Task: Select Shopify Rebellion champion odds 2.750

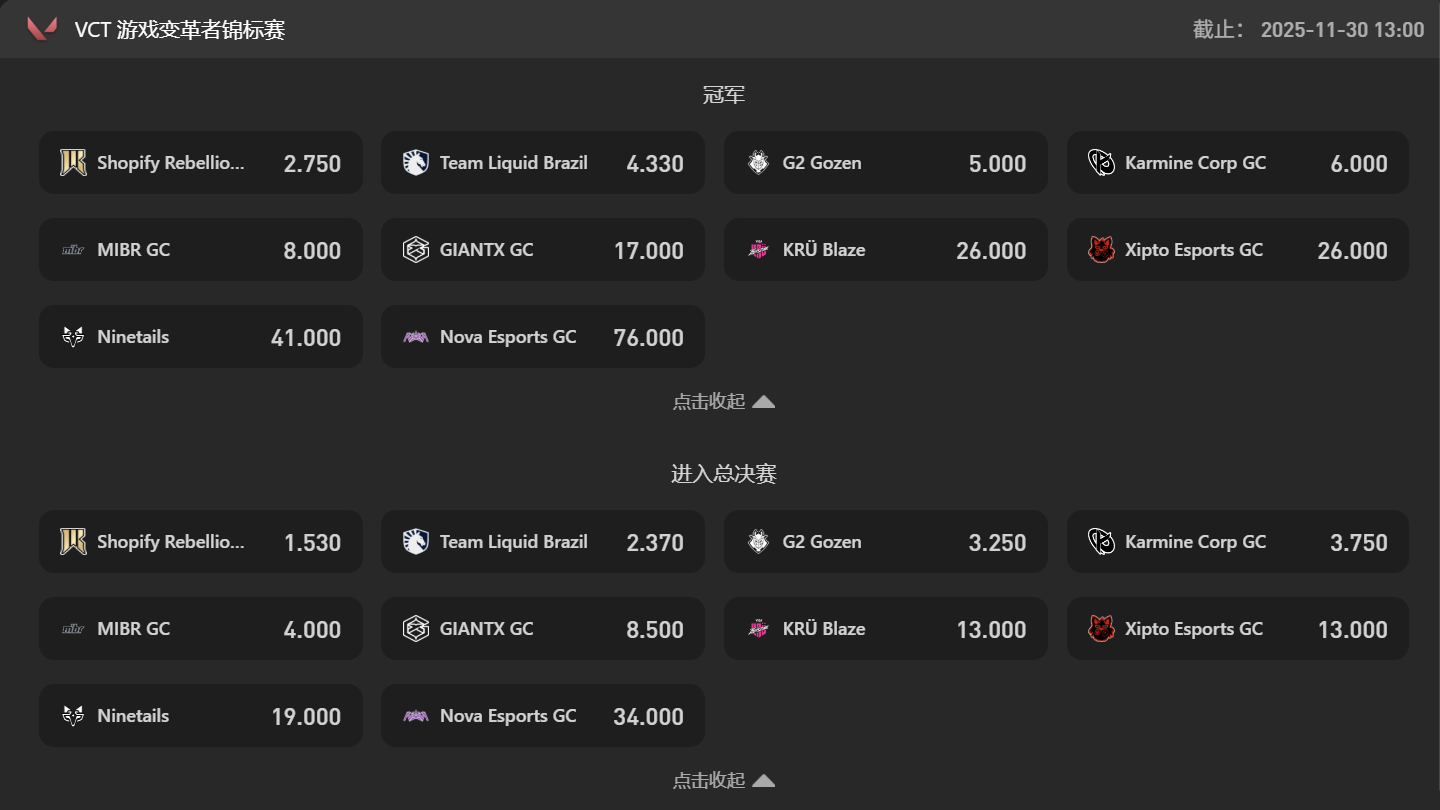Action: pyautogui.click(x=312, y=164)
